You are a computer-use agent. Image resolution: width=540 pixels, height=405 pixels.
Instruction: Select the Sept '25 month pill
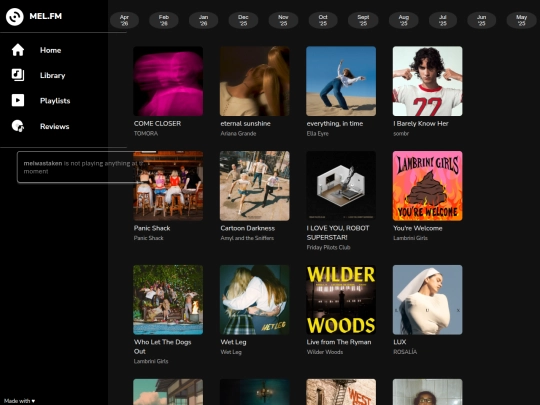(363, 20)
